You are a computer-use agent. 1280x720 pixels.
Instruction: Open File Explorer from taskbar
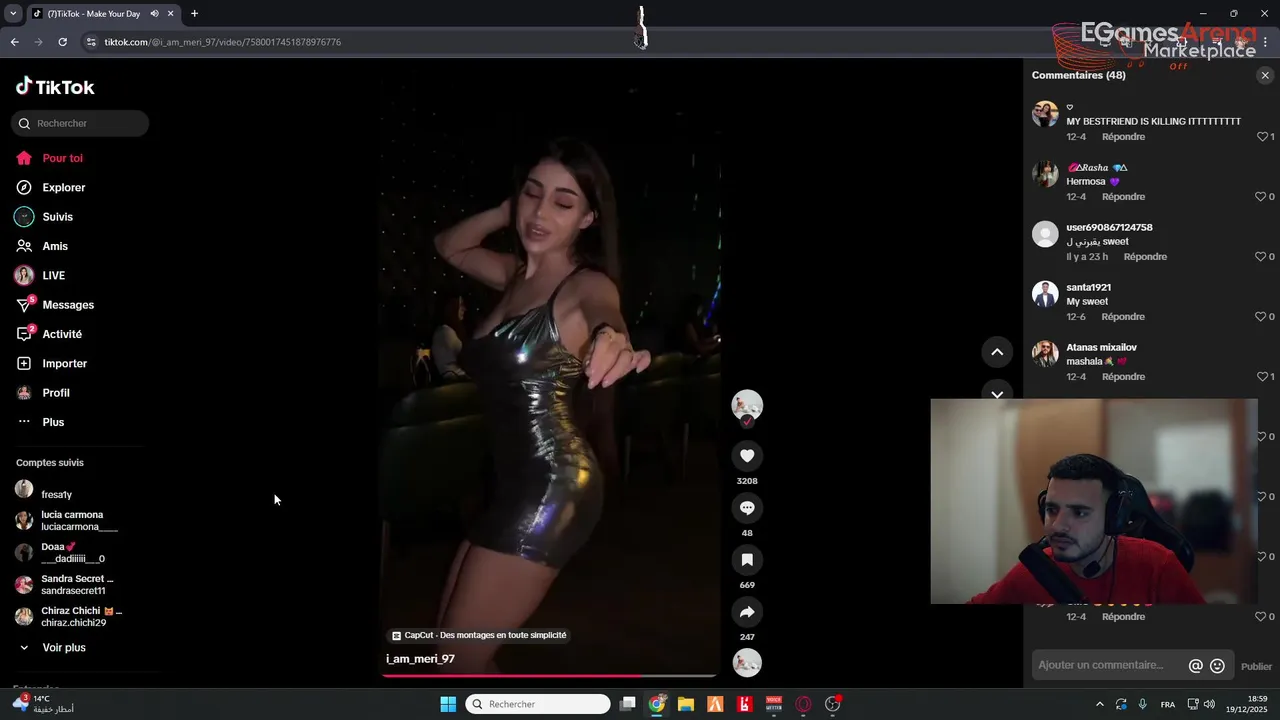click(x=686, y=704)
